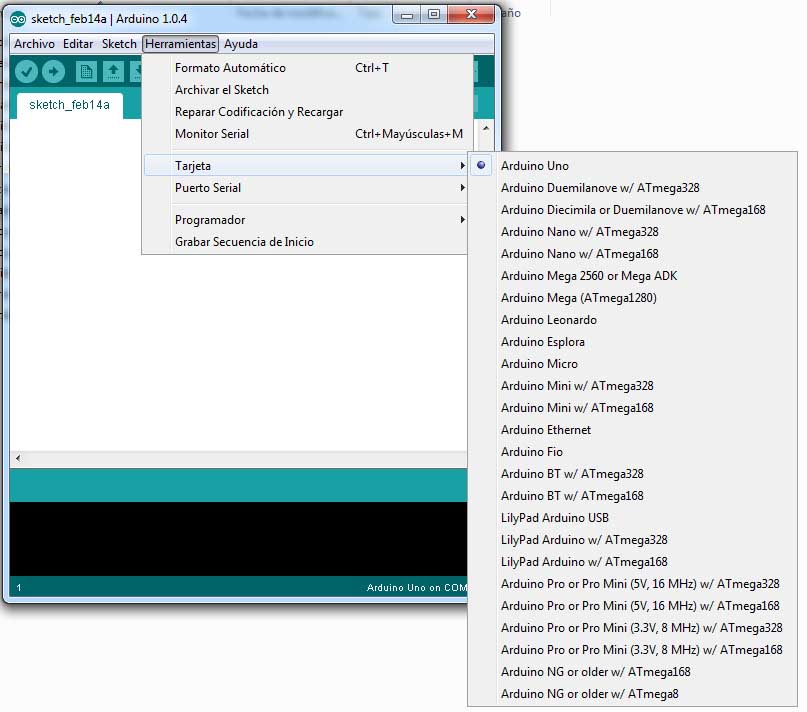Click the Upload (right arrow) toolbar icon
Image resolution: width=807 pixels, height=712 pixels.
coord(54,72)
